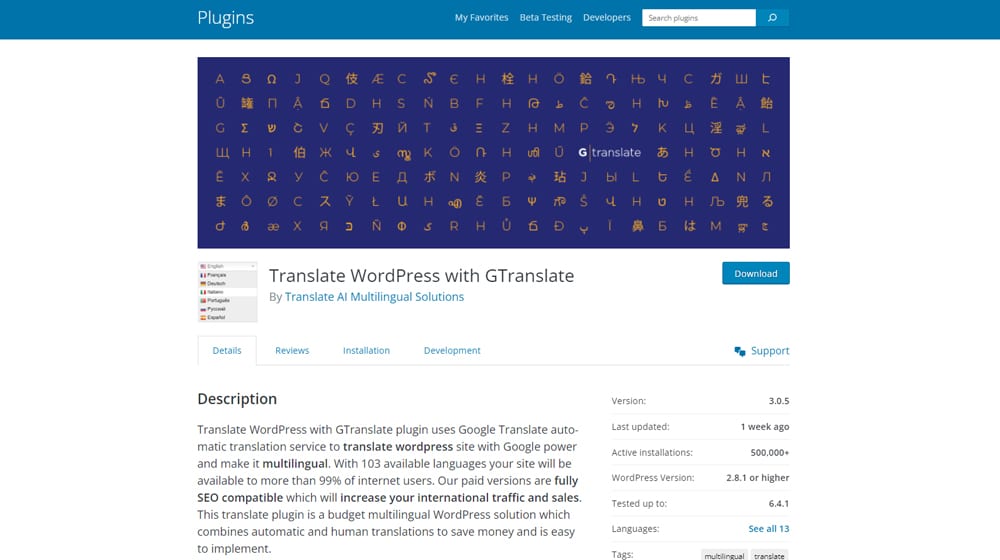The image size is (1000, 560).
Task: Click the search magnifier button
Action: 772,18
